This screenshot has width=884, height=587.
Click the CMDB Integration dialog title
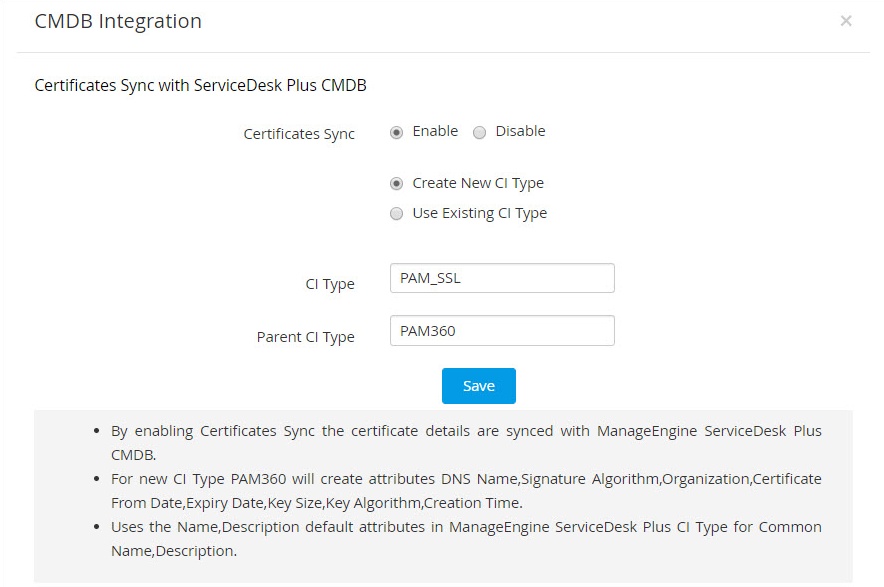pos(118,21)
